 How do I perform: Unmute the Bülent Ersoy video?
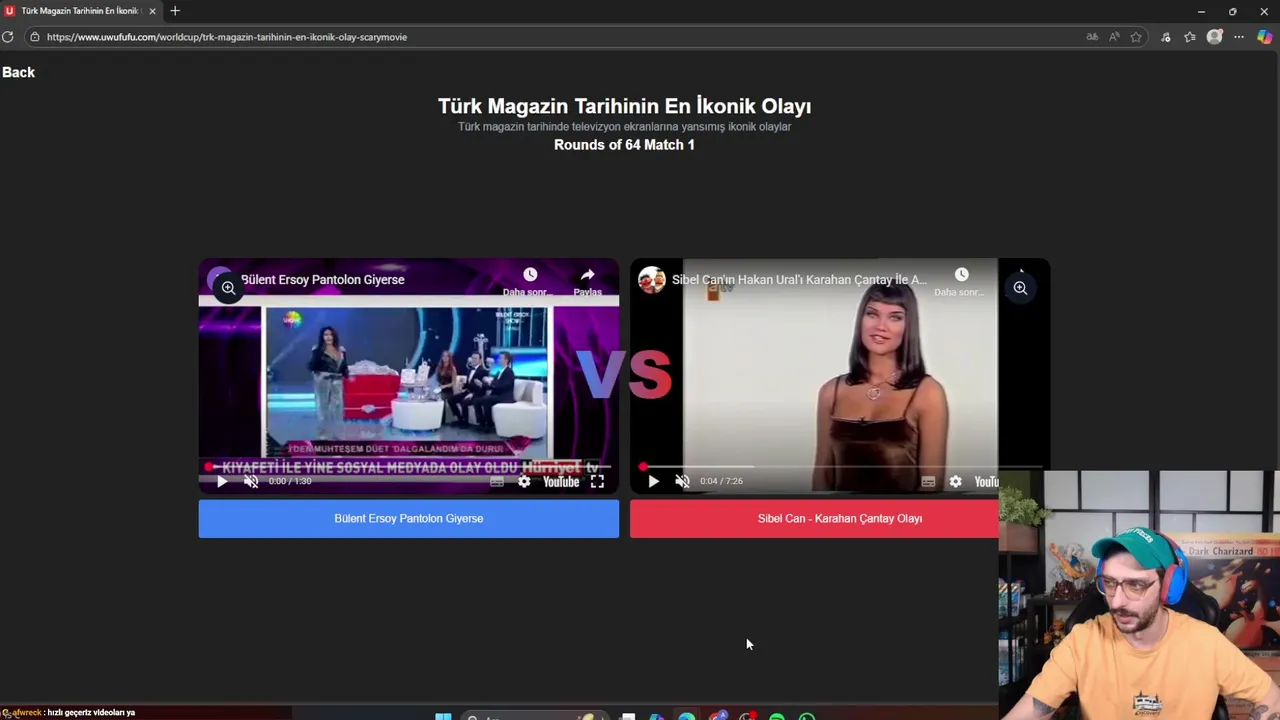point(251,481)
